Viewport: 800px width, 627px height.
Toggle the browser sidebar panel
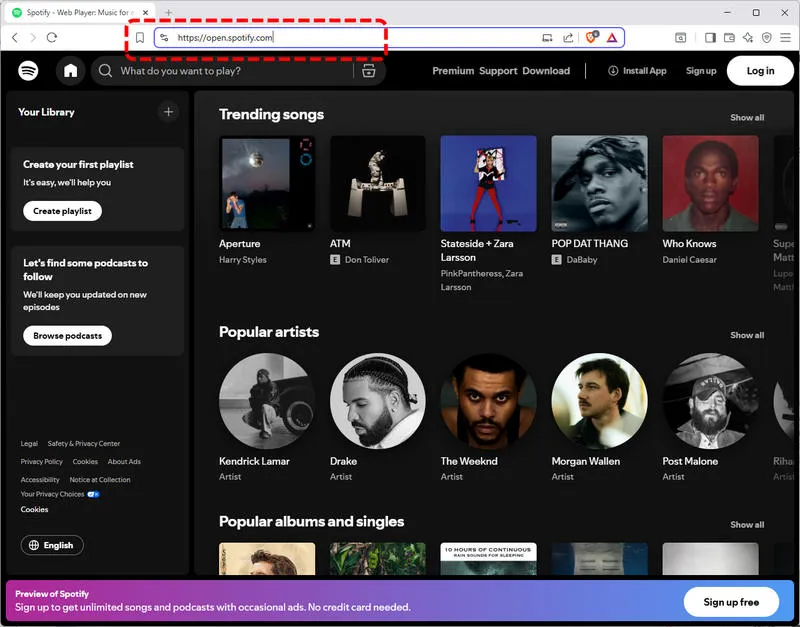708,37
